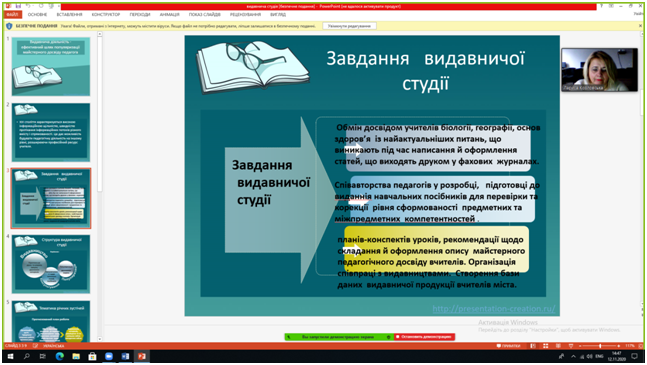Select slide 3 thumbnail
The image size is (647, 365).
click(x=51, y=198)
